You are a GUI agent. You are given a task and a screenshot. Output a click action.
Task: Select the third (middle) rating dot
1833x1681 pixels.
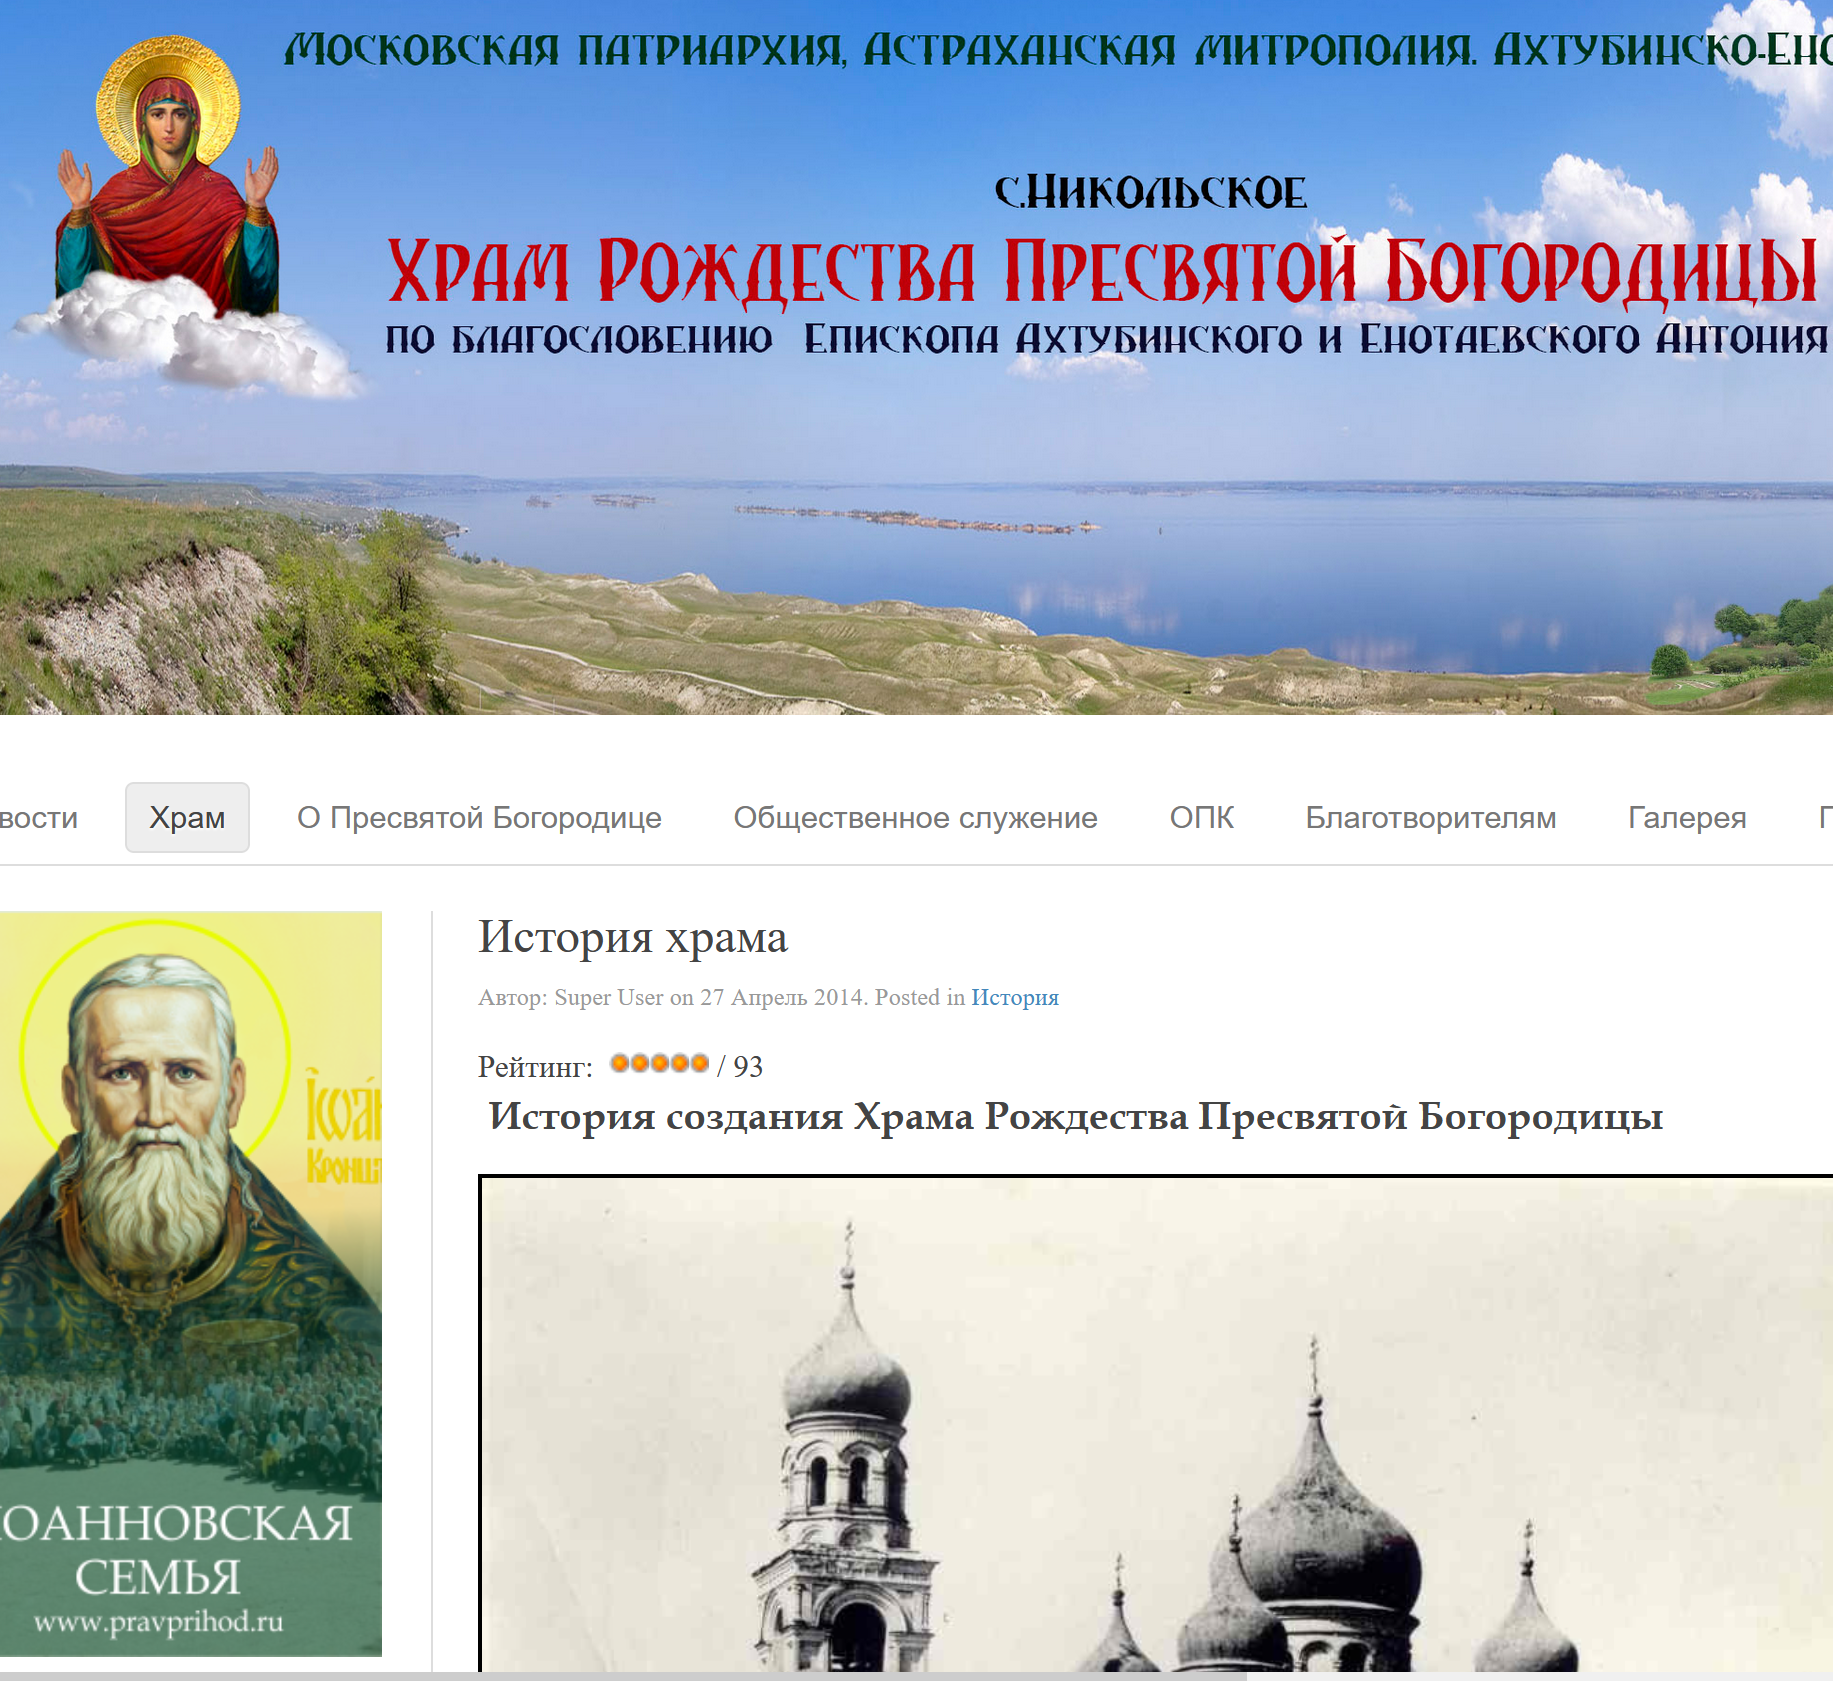point(660,1063)
